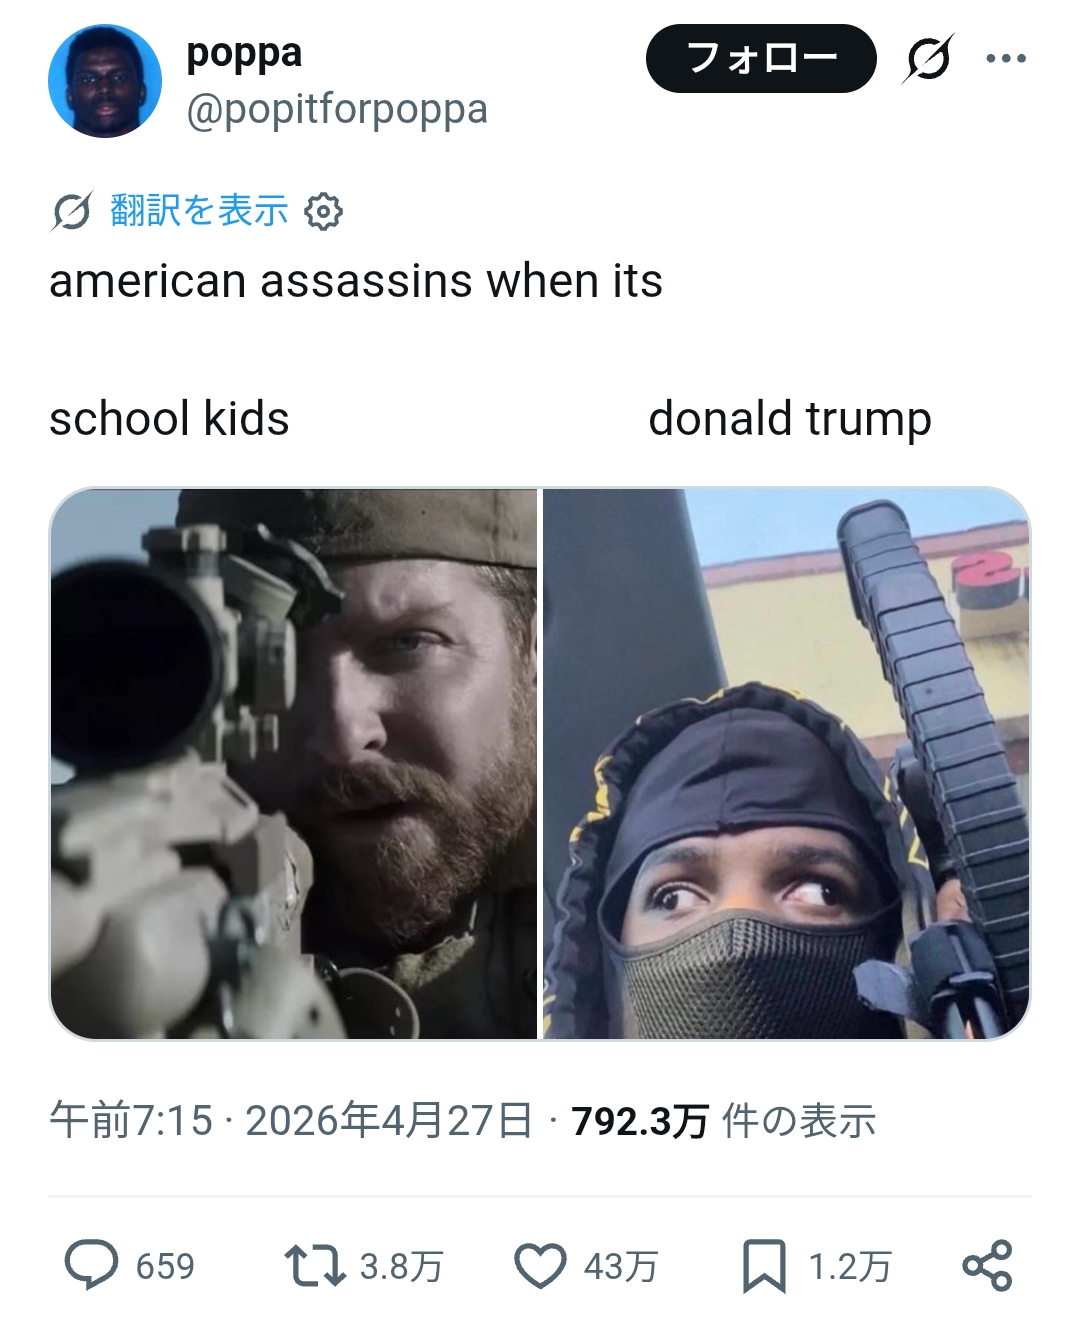This screenshot has width=1080, height=1318.
Task: Click the 3.8万 repost count
Action: [401, 1266]
